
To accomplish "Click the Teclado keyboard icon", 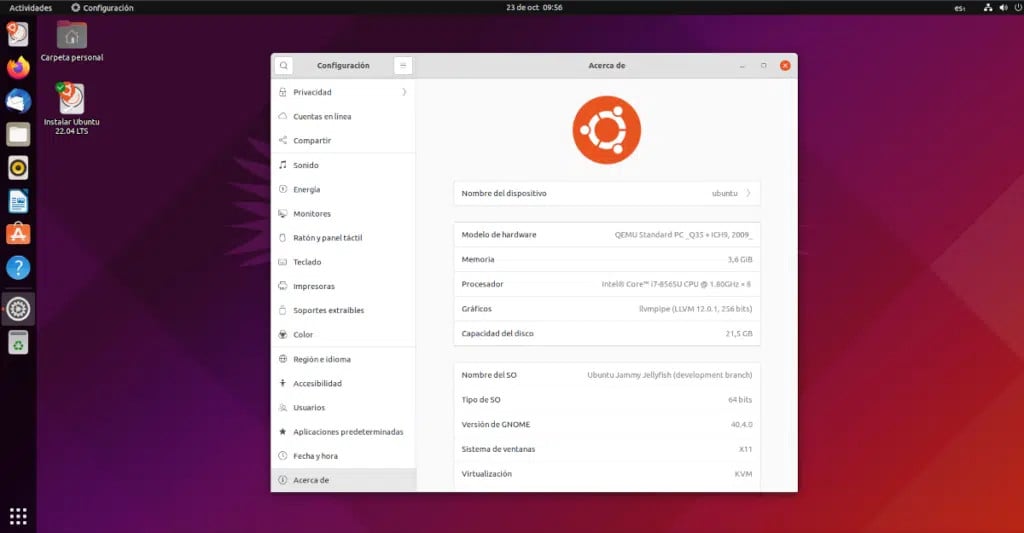I will tap(283, 262).
